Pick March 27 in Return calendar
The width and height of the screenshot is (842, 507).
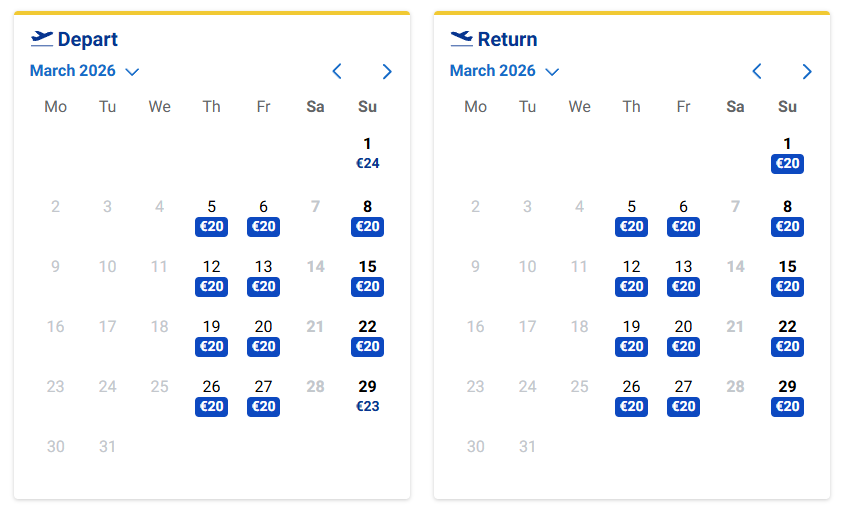pyautogui.click(x=683, y=396)
